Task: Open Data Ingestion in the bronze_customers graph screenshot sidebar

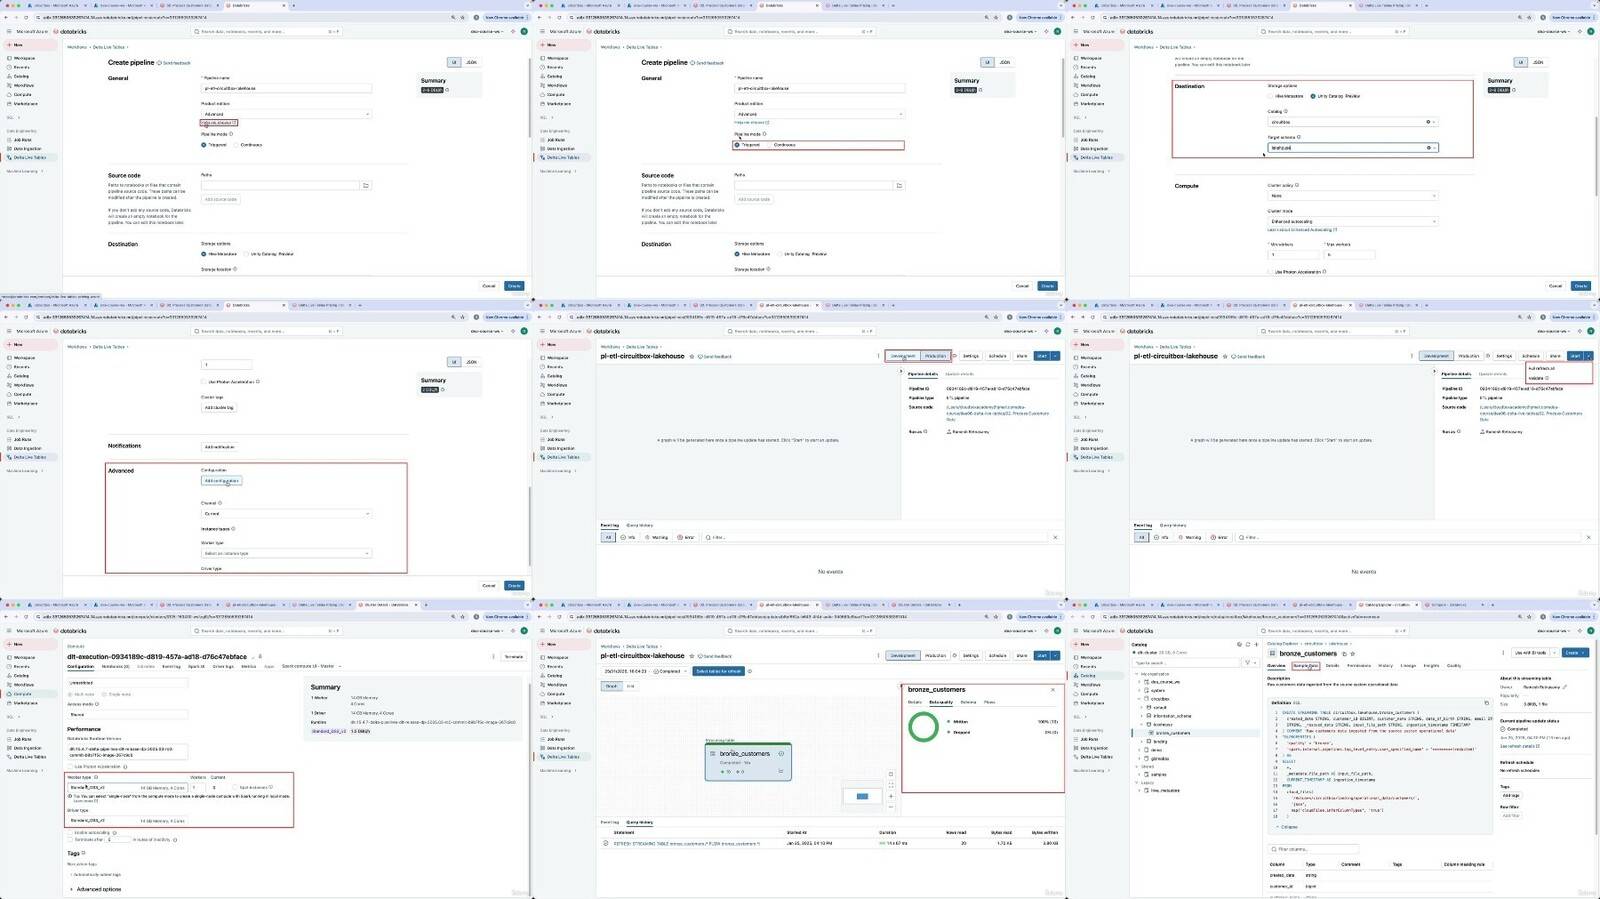Action: (x=560, y=748)
